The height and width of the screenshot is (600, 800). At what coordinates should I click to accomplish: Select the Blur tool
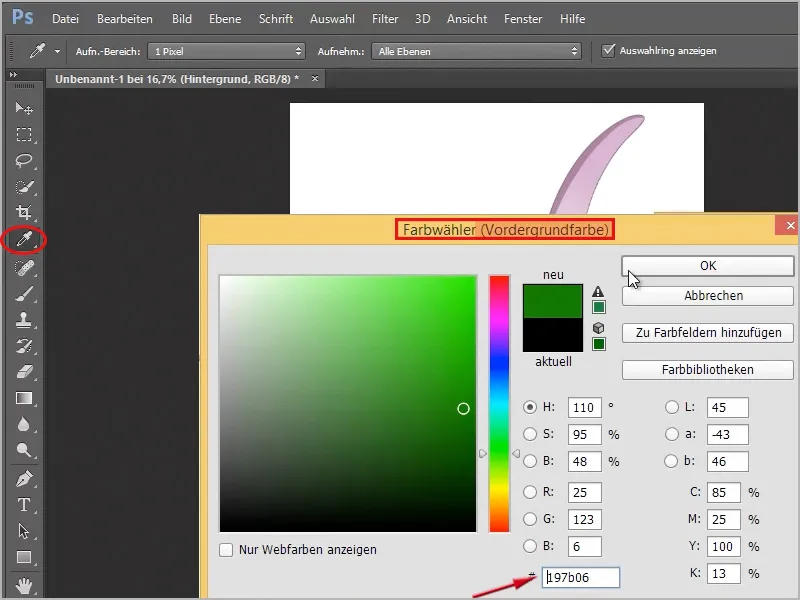coord(23,424)
